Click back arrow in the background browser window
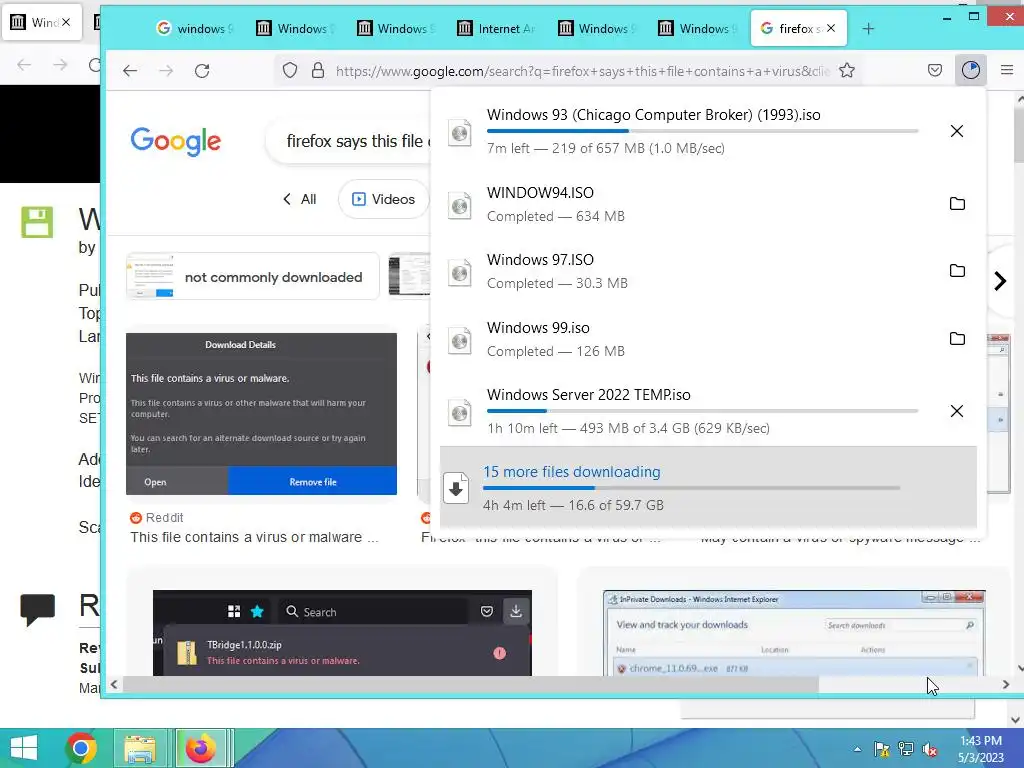 click(24, 65)
